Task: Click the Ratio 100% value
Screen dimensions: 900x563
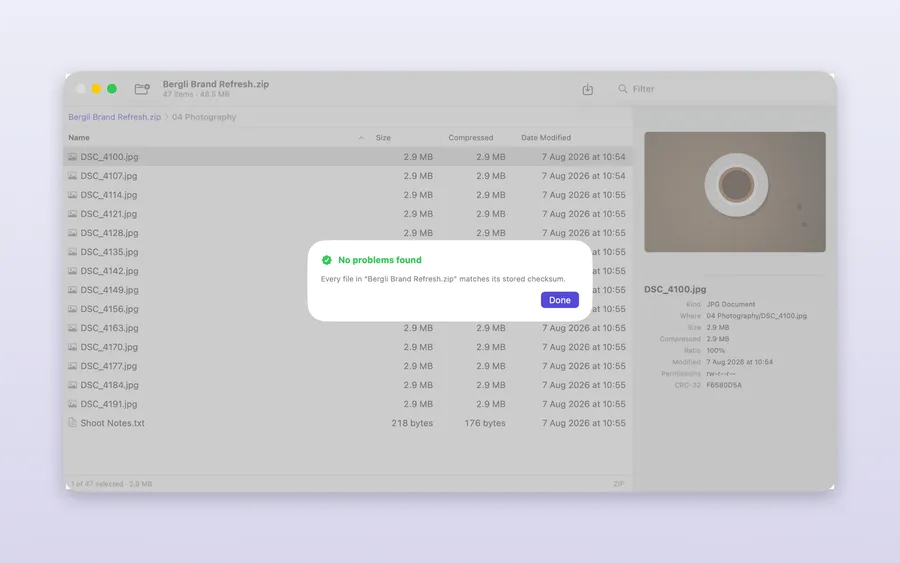Action: pos(715,350)
